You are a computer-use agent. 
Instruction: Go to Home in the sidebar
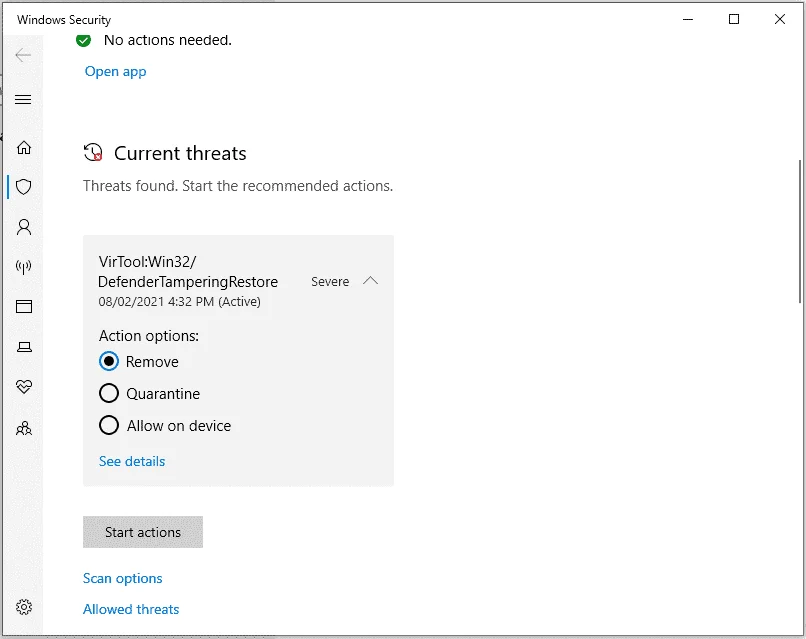point(24,148)
